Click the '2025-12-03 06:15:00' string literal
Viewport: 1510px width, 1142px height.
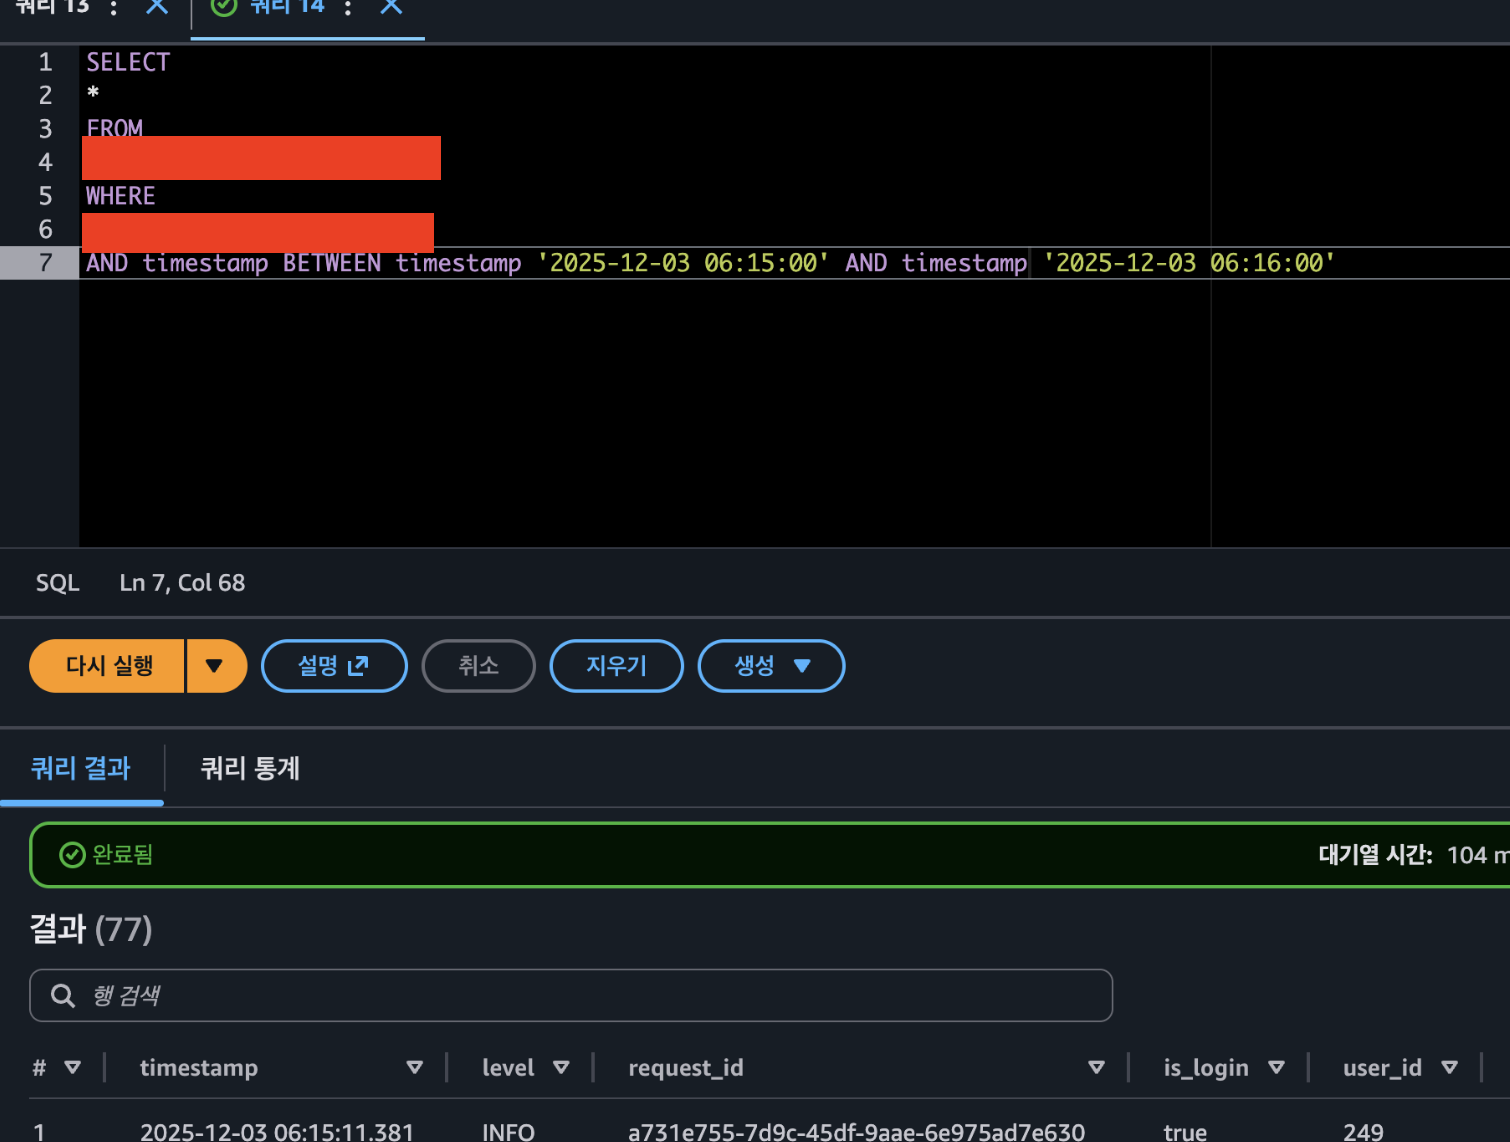(x=683, y=263)
